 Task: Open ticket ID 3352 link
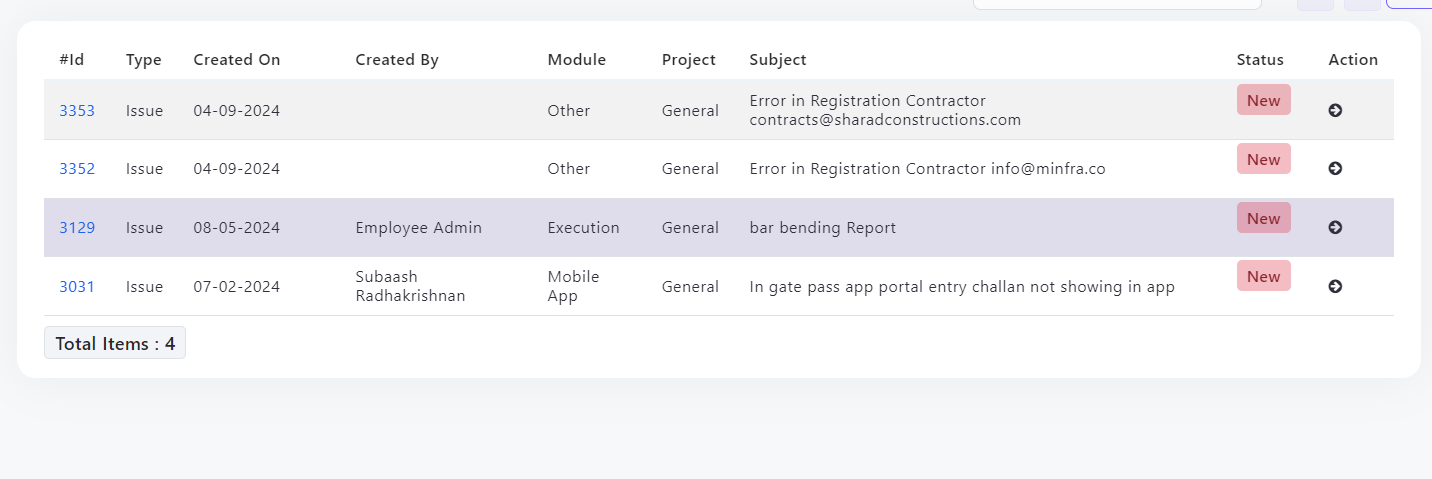click(77, 168)
